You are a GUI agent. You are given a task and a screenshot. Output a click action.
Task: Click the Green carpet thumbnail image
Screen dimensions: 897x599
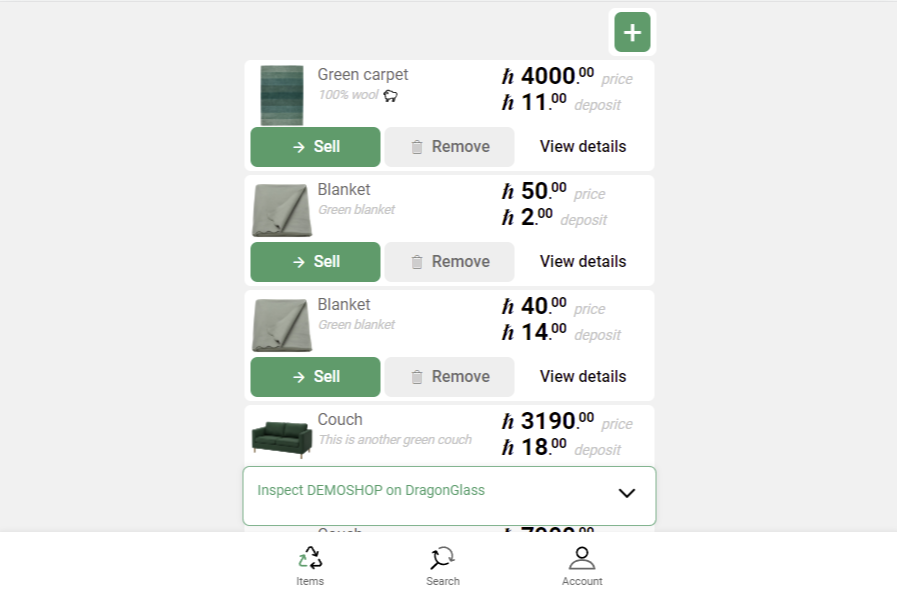tap(282, 95)
